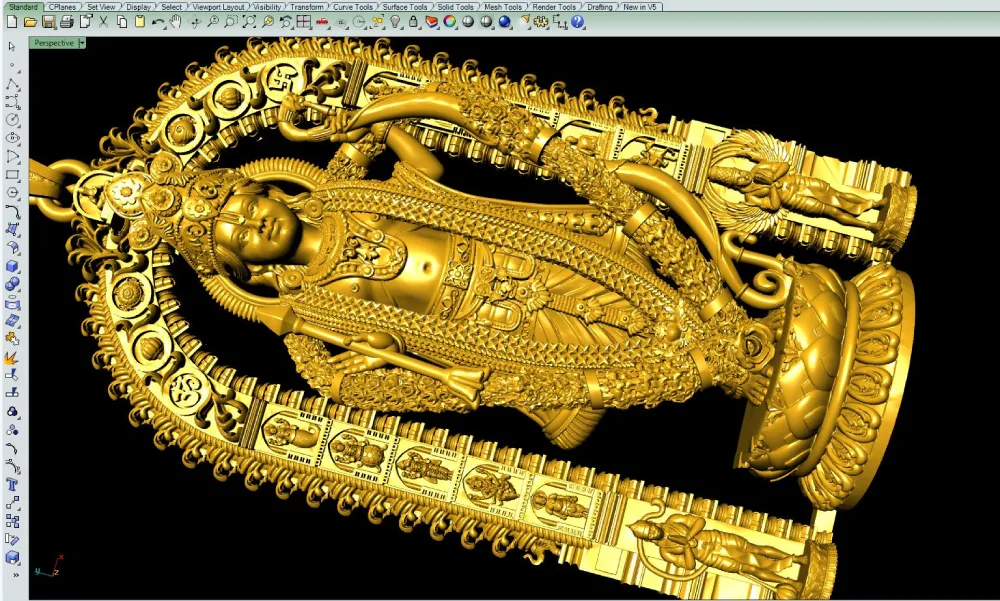Open the Surface Tools tab

[405, 7]
